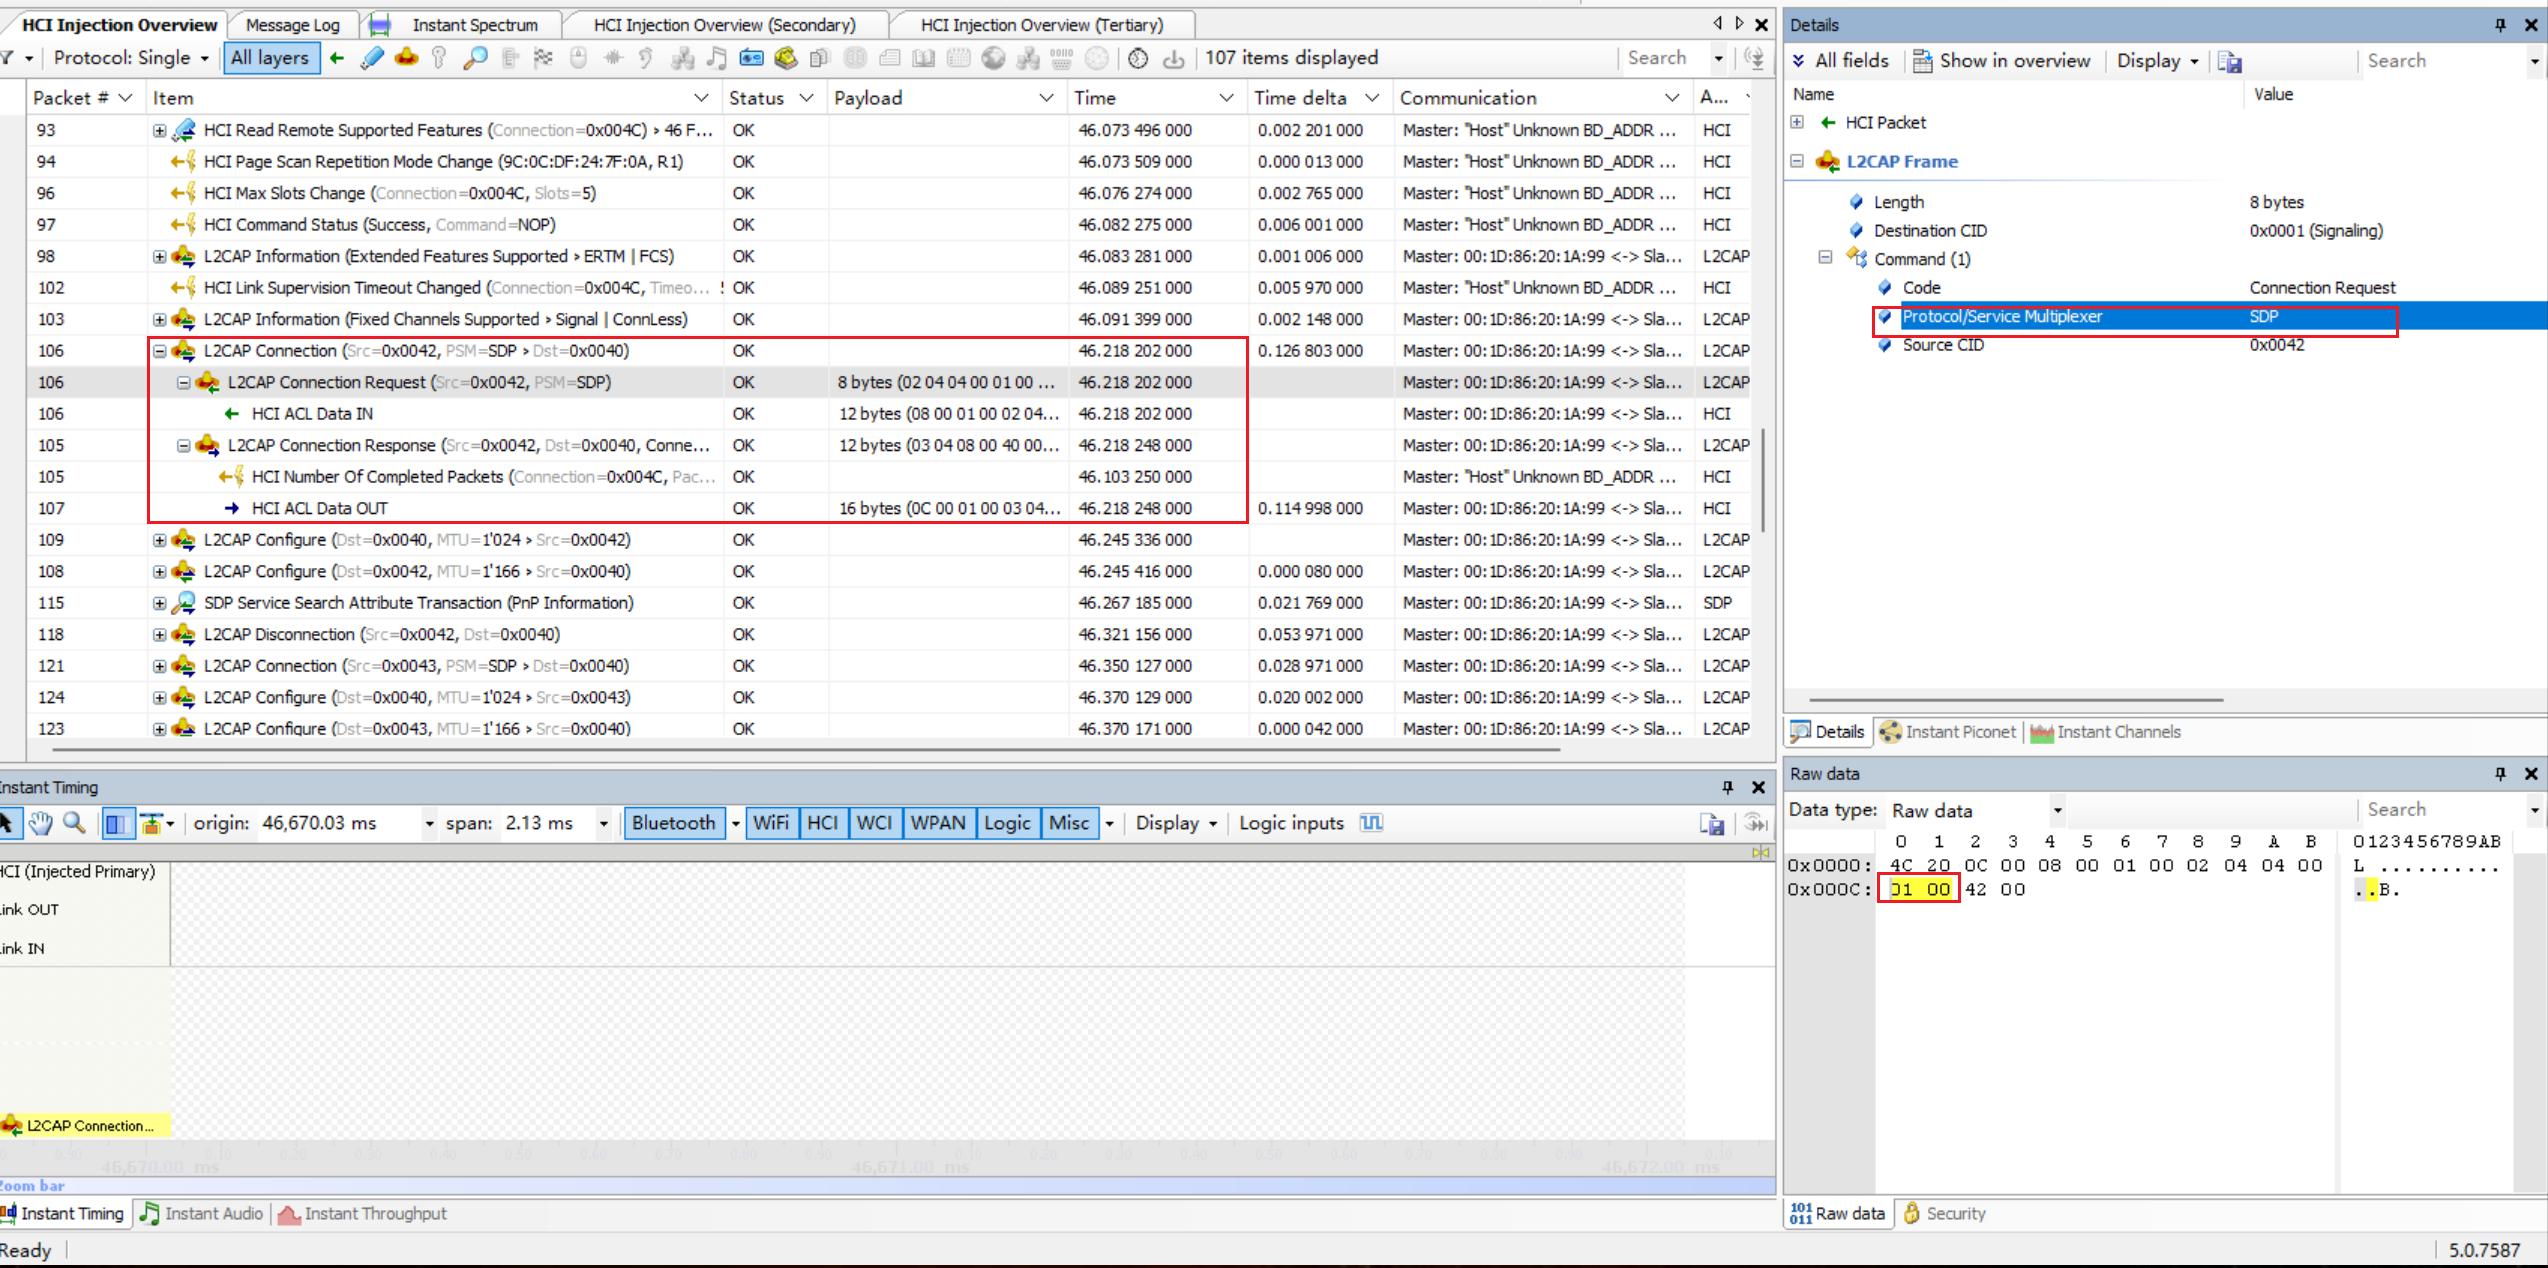Toggle the All layers button
2548x1268 pixels.
tap(270, 58)
